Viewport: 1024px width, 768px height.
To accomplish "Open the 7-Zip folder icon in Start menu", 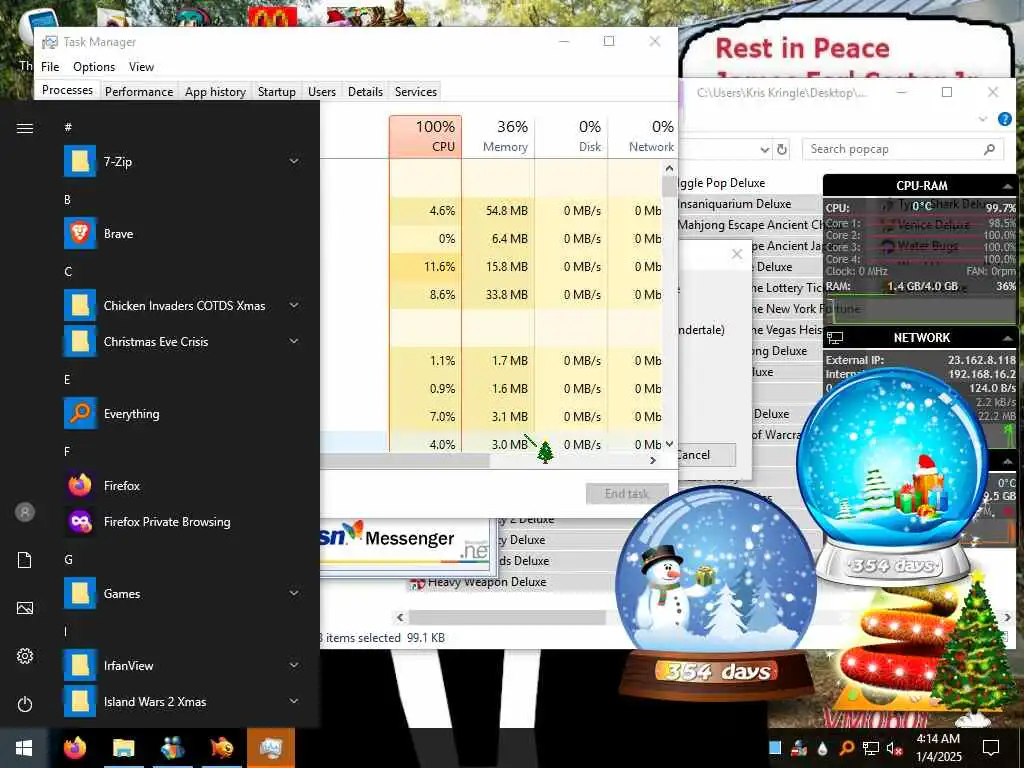I will [x=80, y=161].
